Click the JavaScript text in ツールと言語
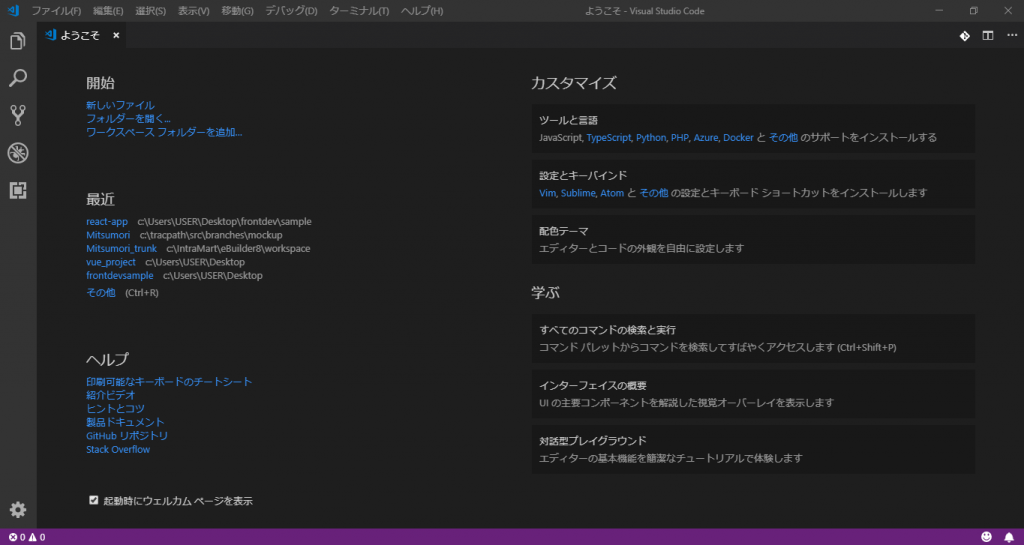The width and height of the screenshot is (1024, 545). (560, 138)
